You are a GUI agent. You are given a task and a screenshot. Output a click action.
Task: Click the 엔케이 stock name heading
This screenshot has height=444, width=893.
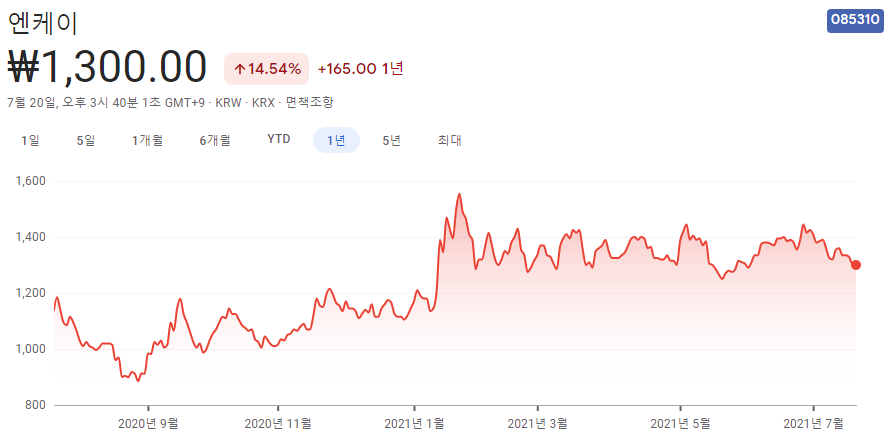click(x=43, y=23)
